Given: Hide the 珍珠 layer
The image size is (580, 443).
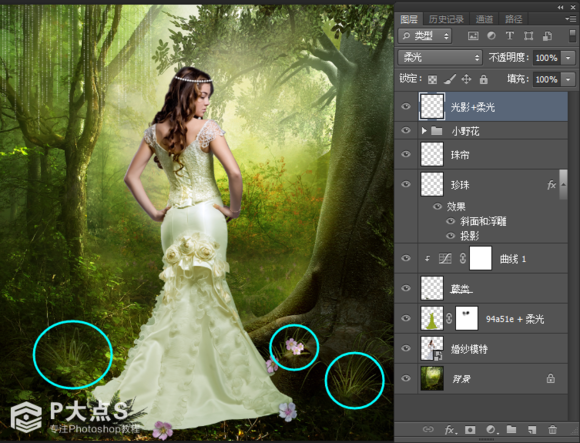Looking at the screenshot, I should coord(406,184).
